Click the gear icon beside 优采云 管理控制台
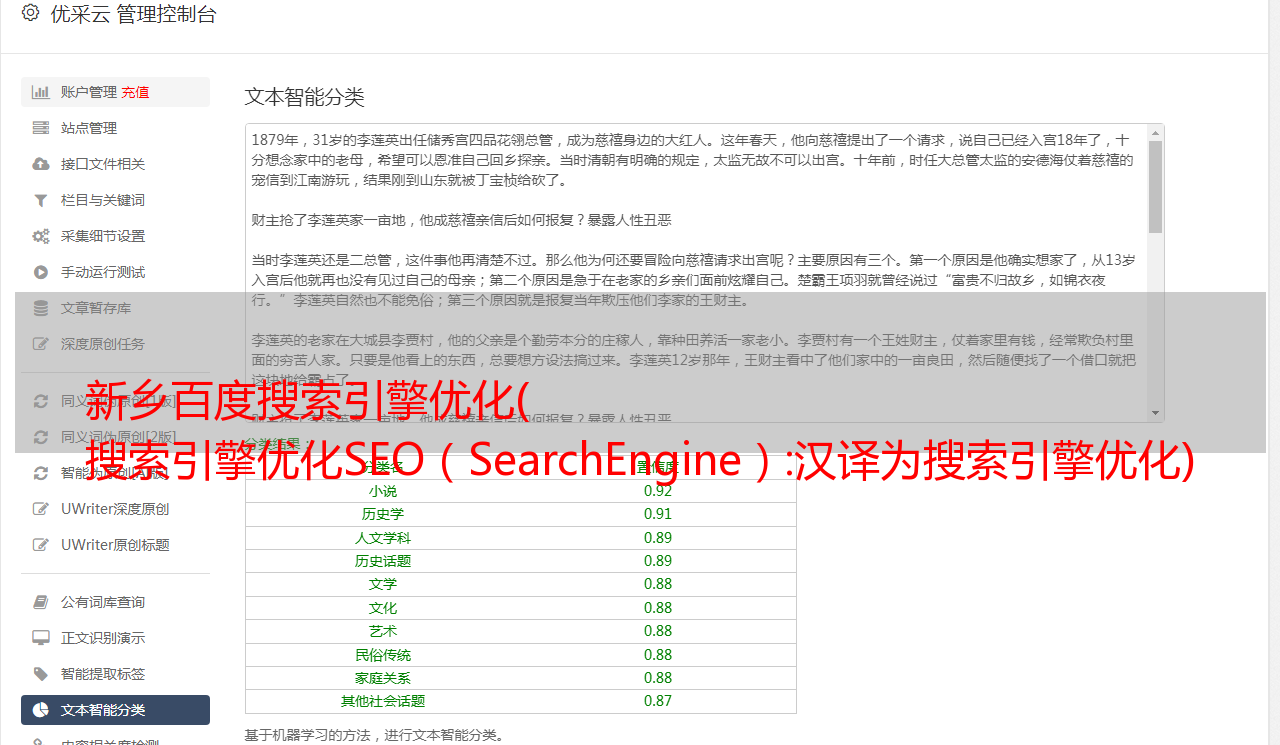 pos(30,13)
